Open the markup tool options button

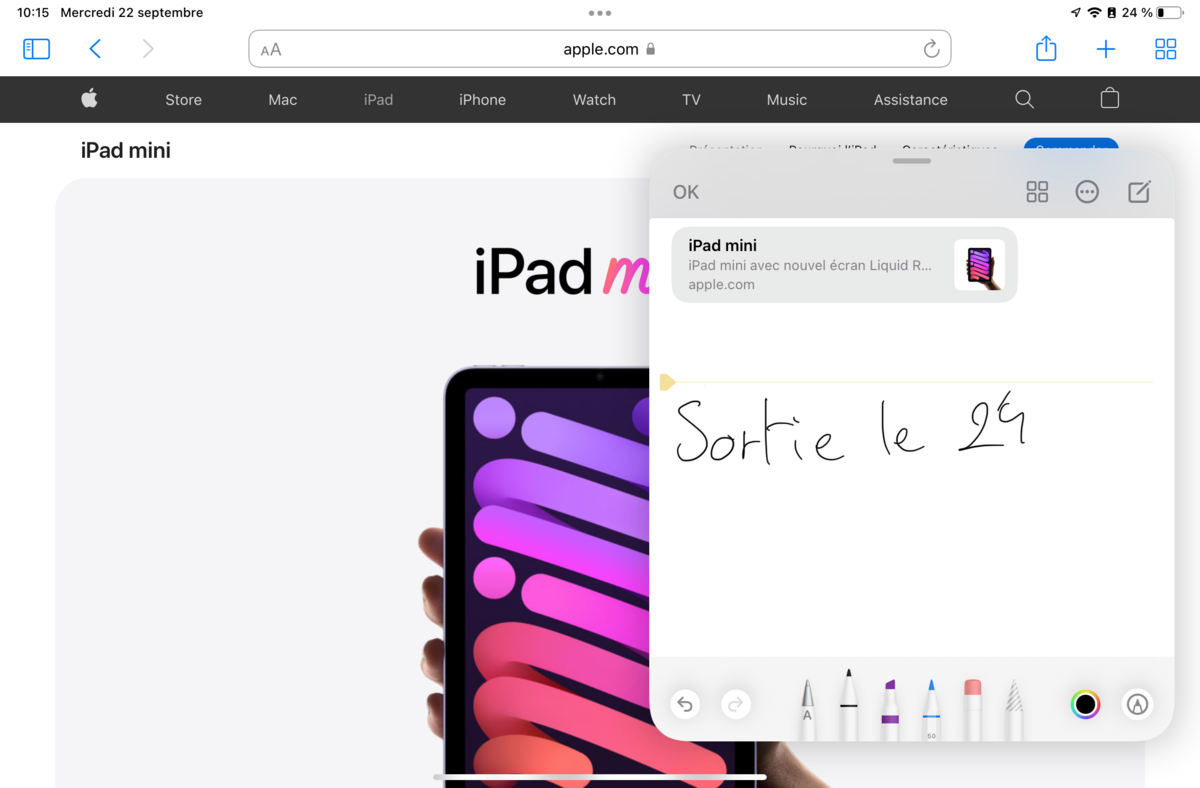[x=1136, y=705]
